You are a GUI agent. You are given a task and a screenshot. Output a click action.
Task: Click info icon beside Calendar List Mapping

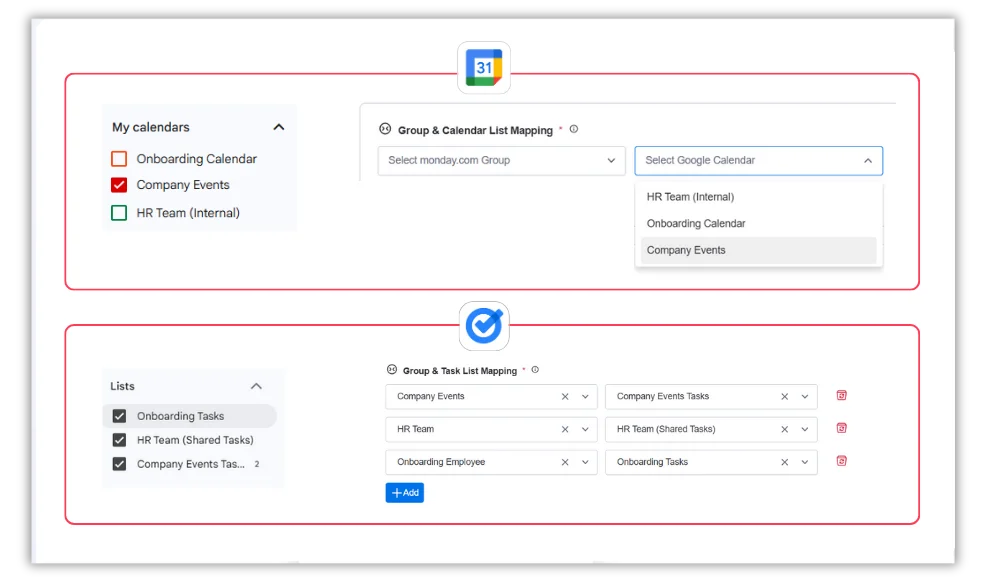coord(573,129)
